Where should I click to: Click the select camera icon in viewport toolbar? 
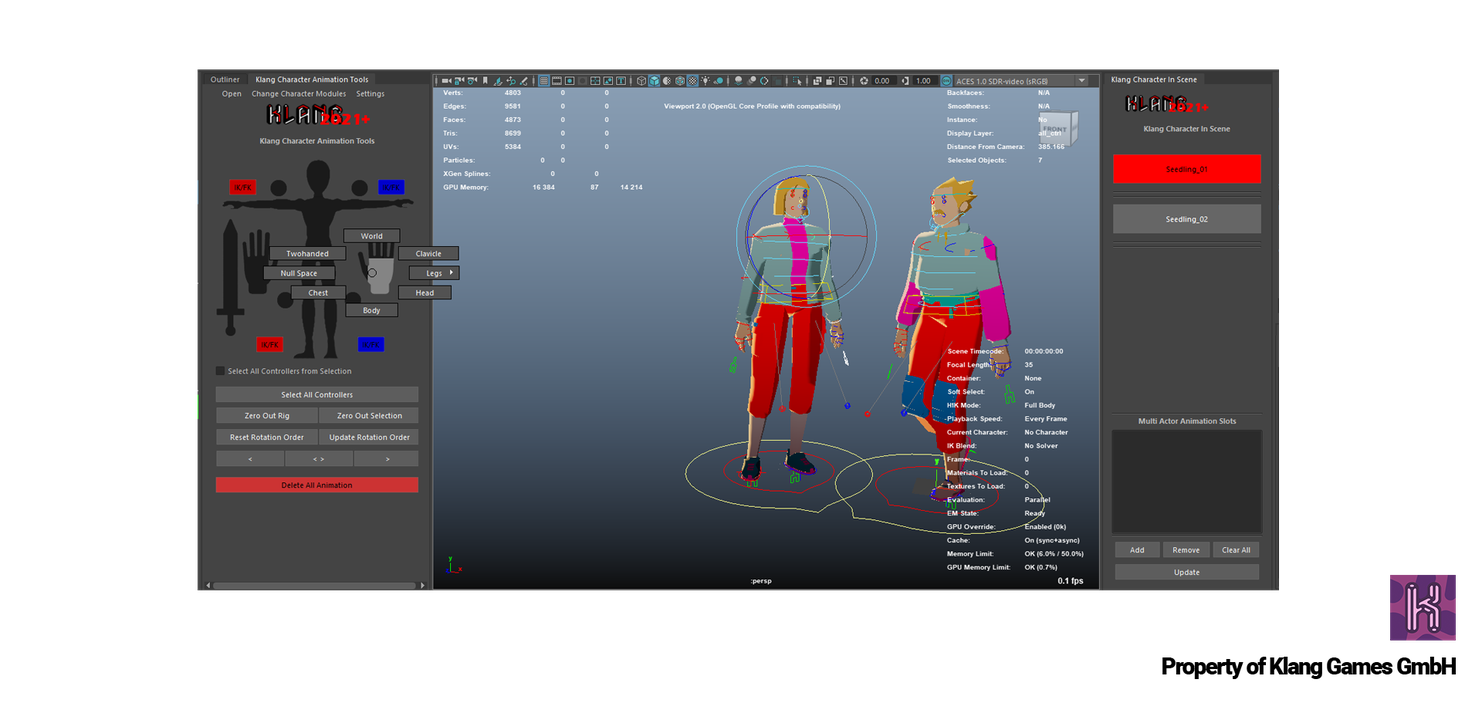coord(446,81)
